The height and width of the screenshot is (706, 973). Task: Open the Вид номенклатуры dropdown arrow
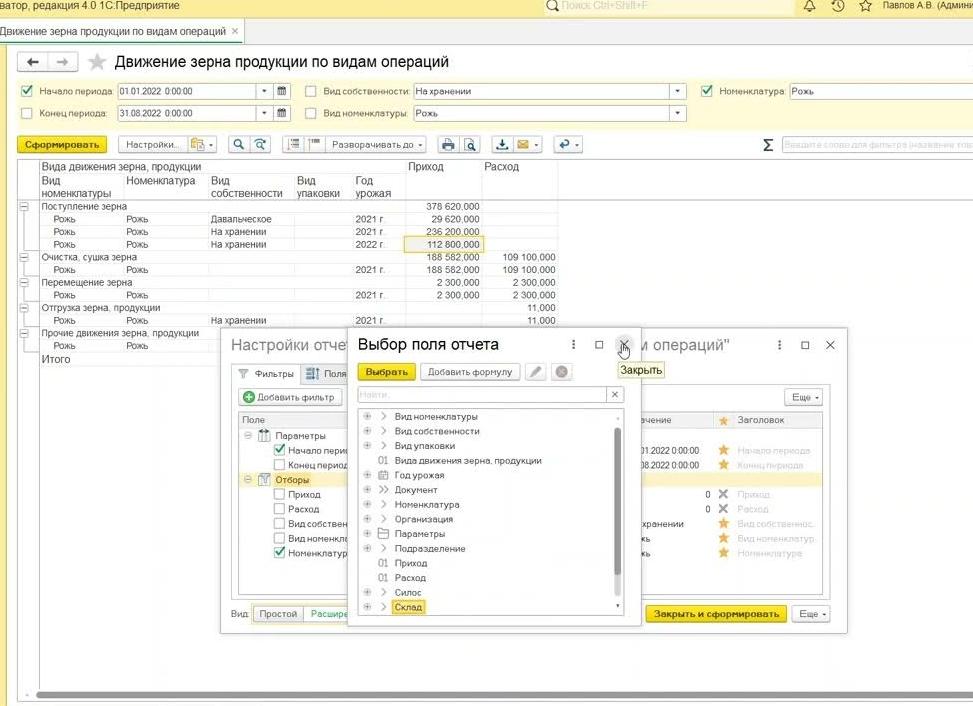[678, 114]
